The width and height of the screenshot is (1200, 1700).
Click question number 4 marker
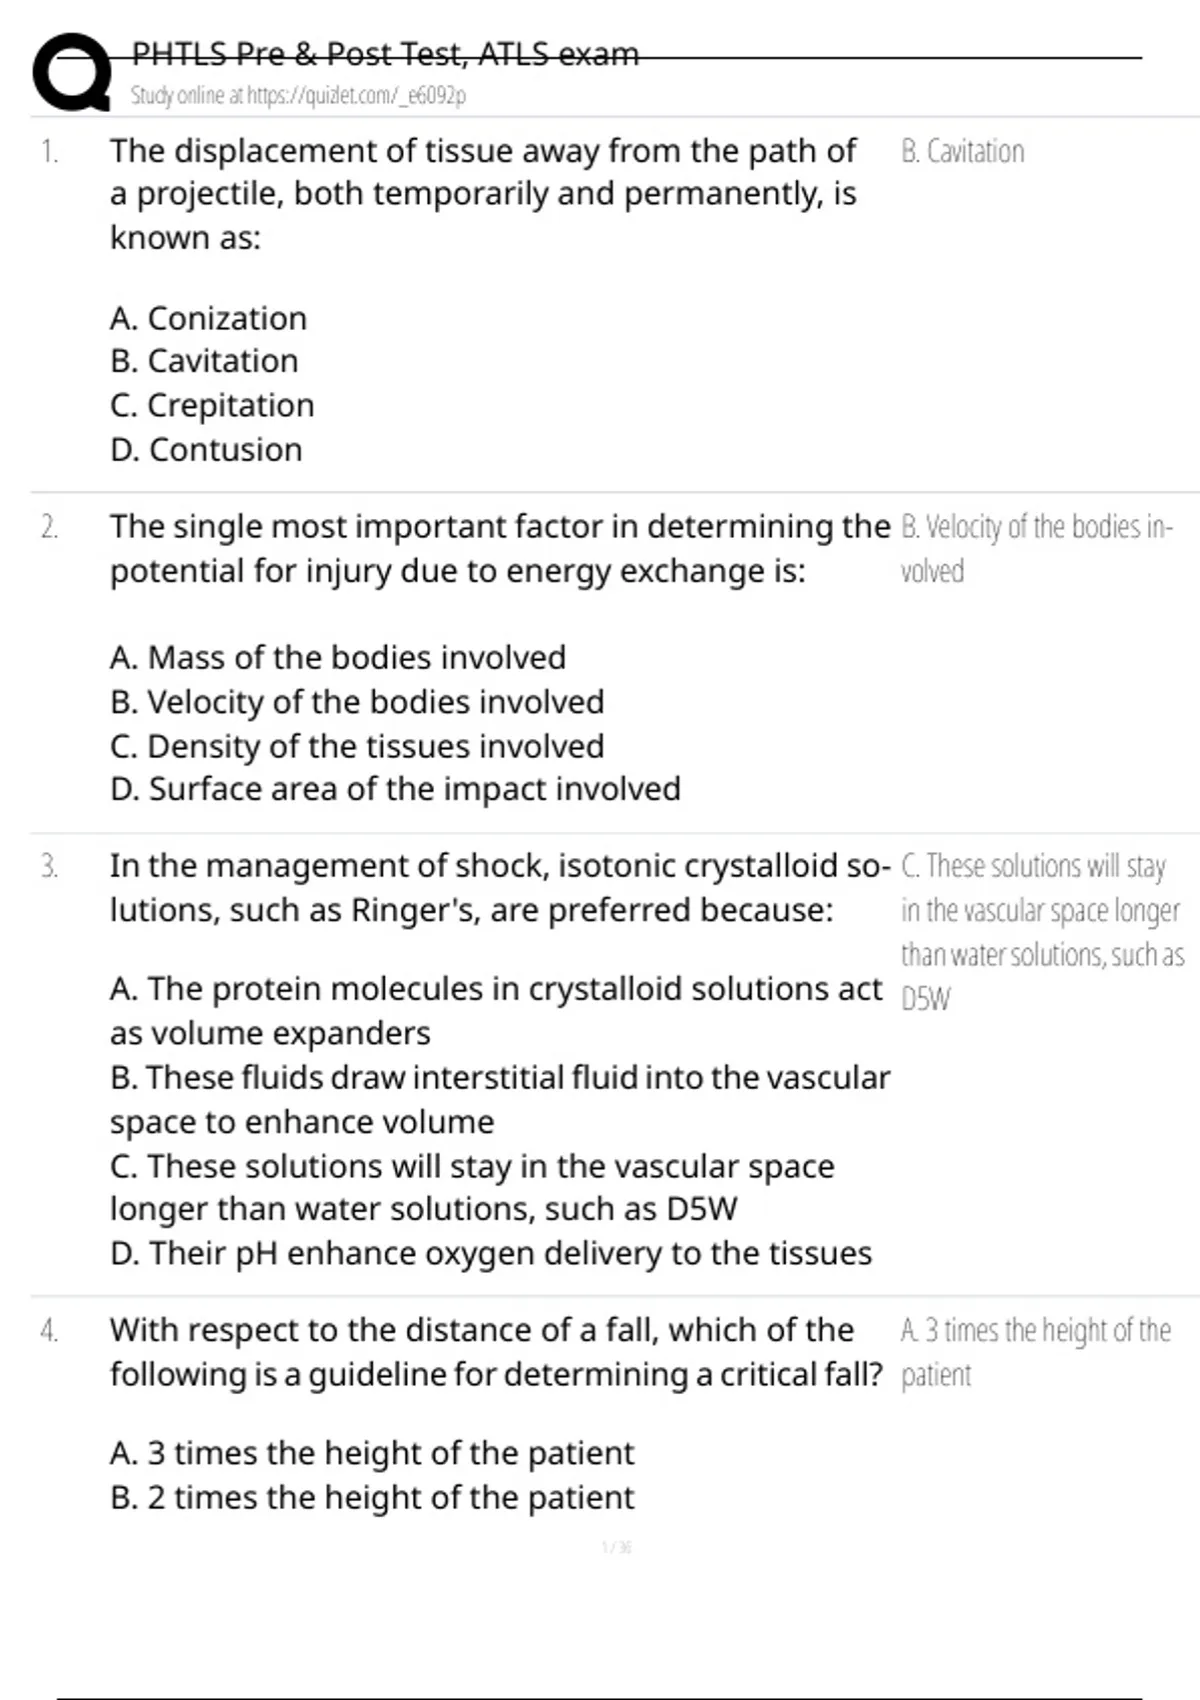pyautogui.click(x=49, y=1331)
